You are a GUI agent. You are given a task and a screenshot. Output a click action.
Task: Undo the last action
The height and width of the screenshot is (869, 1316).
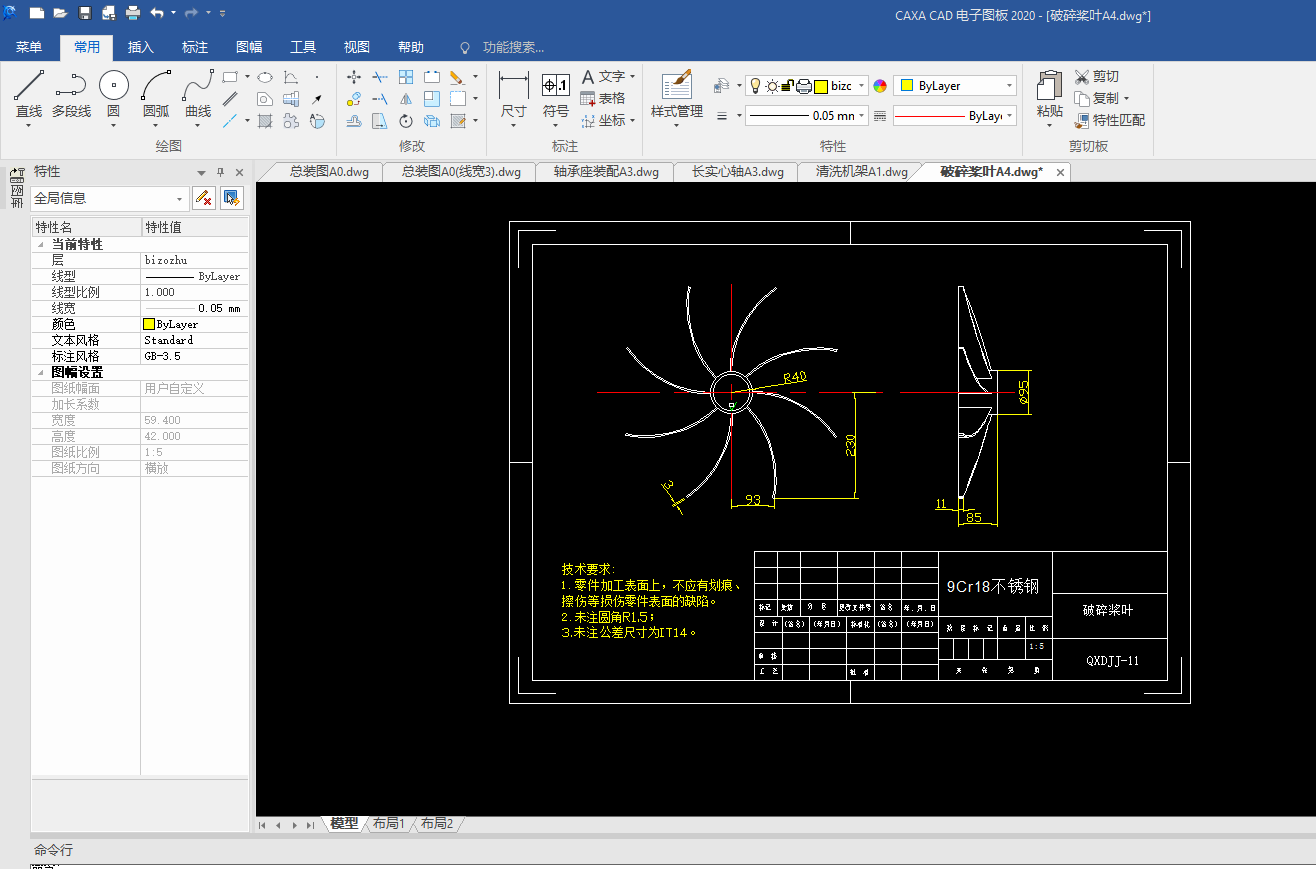(157, 13)
